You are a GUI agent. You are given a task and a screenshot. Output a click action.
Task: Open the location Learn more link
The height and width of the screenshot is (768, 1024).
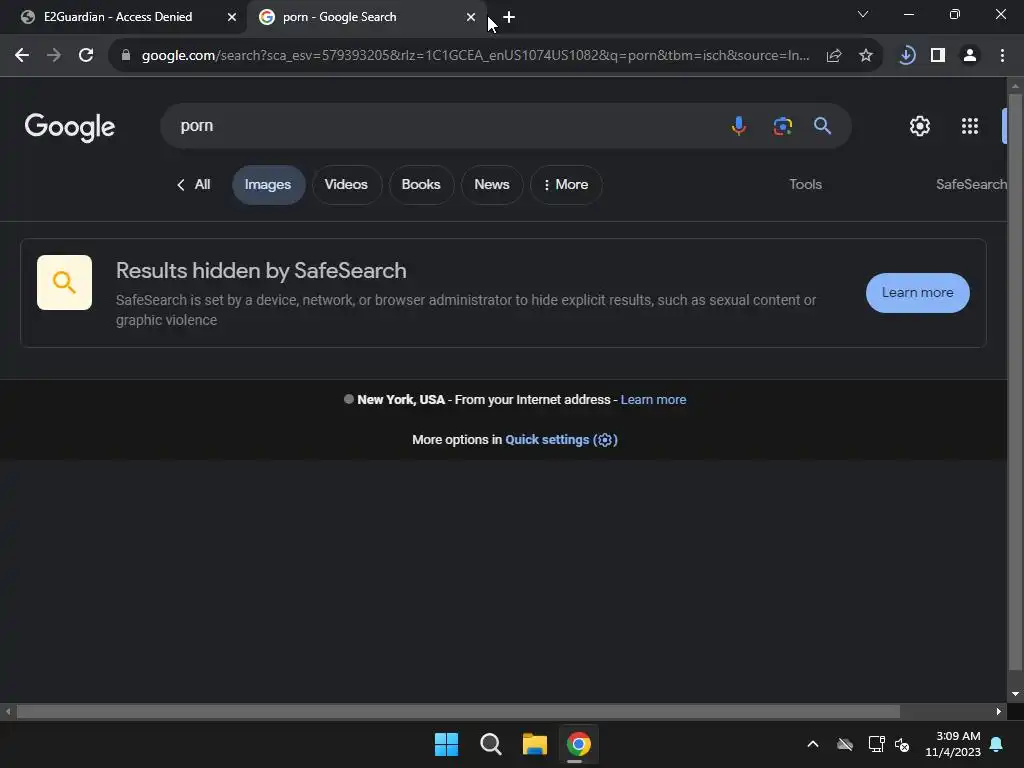coord(653,400)
